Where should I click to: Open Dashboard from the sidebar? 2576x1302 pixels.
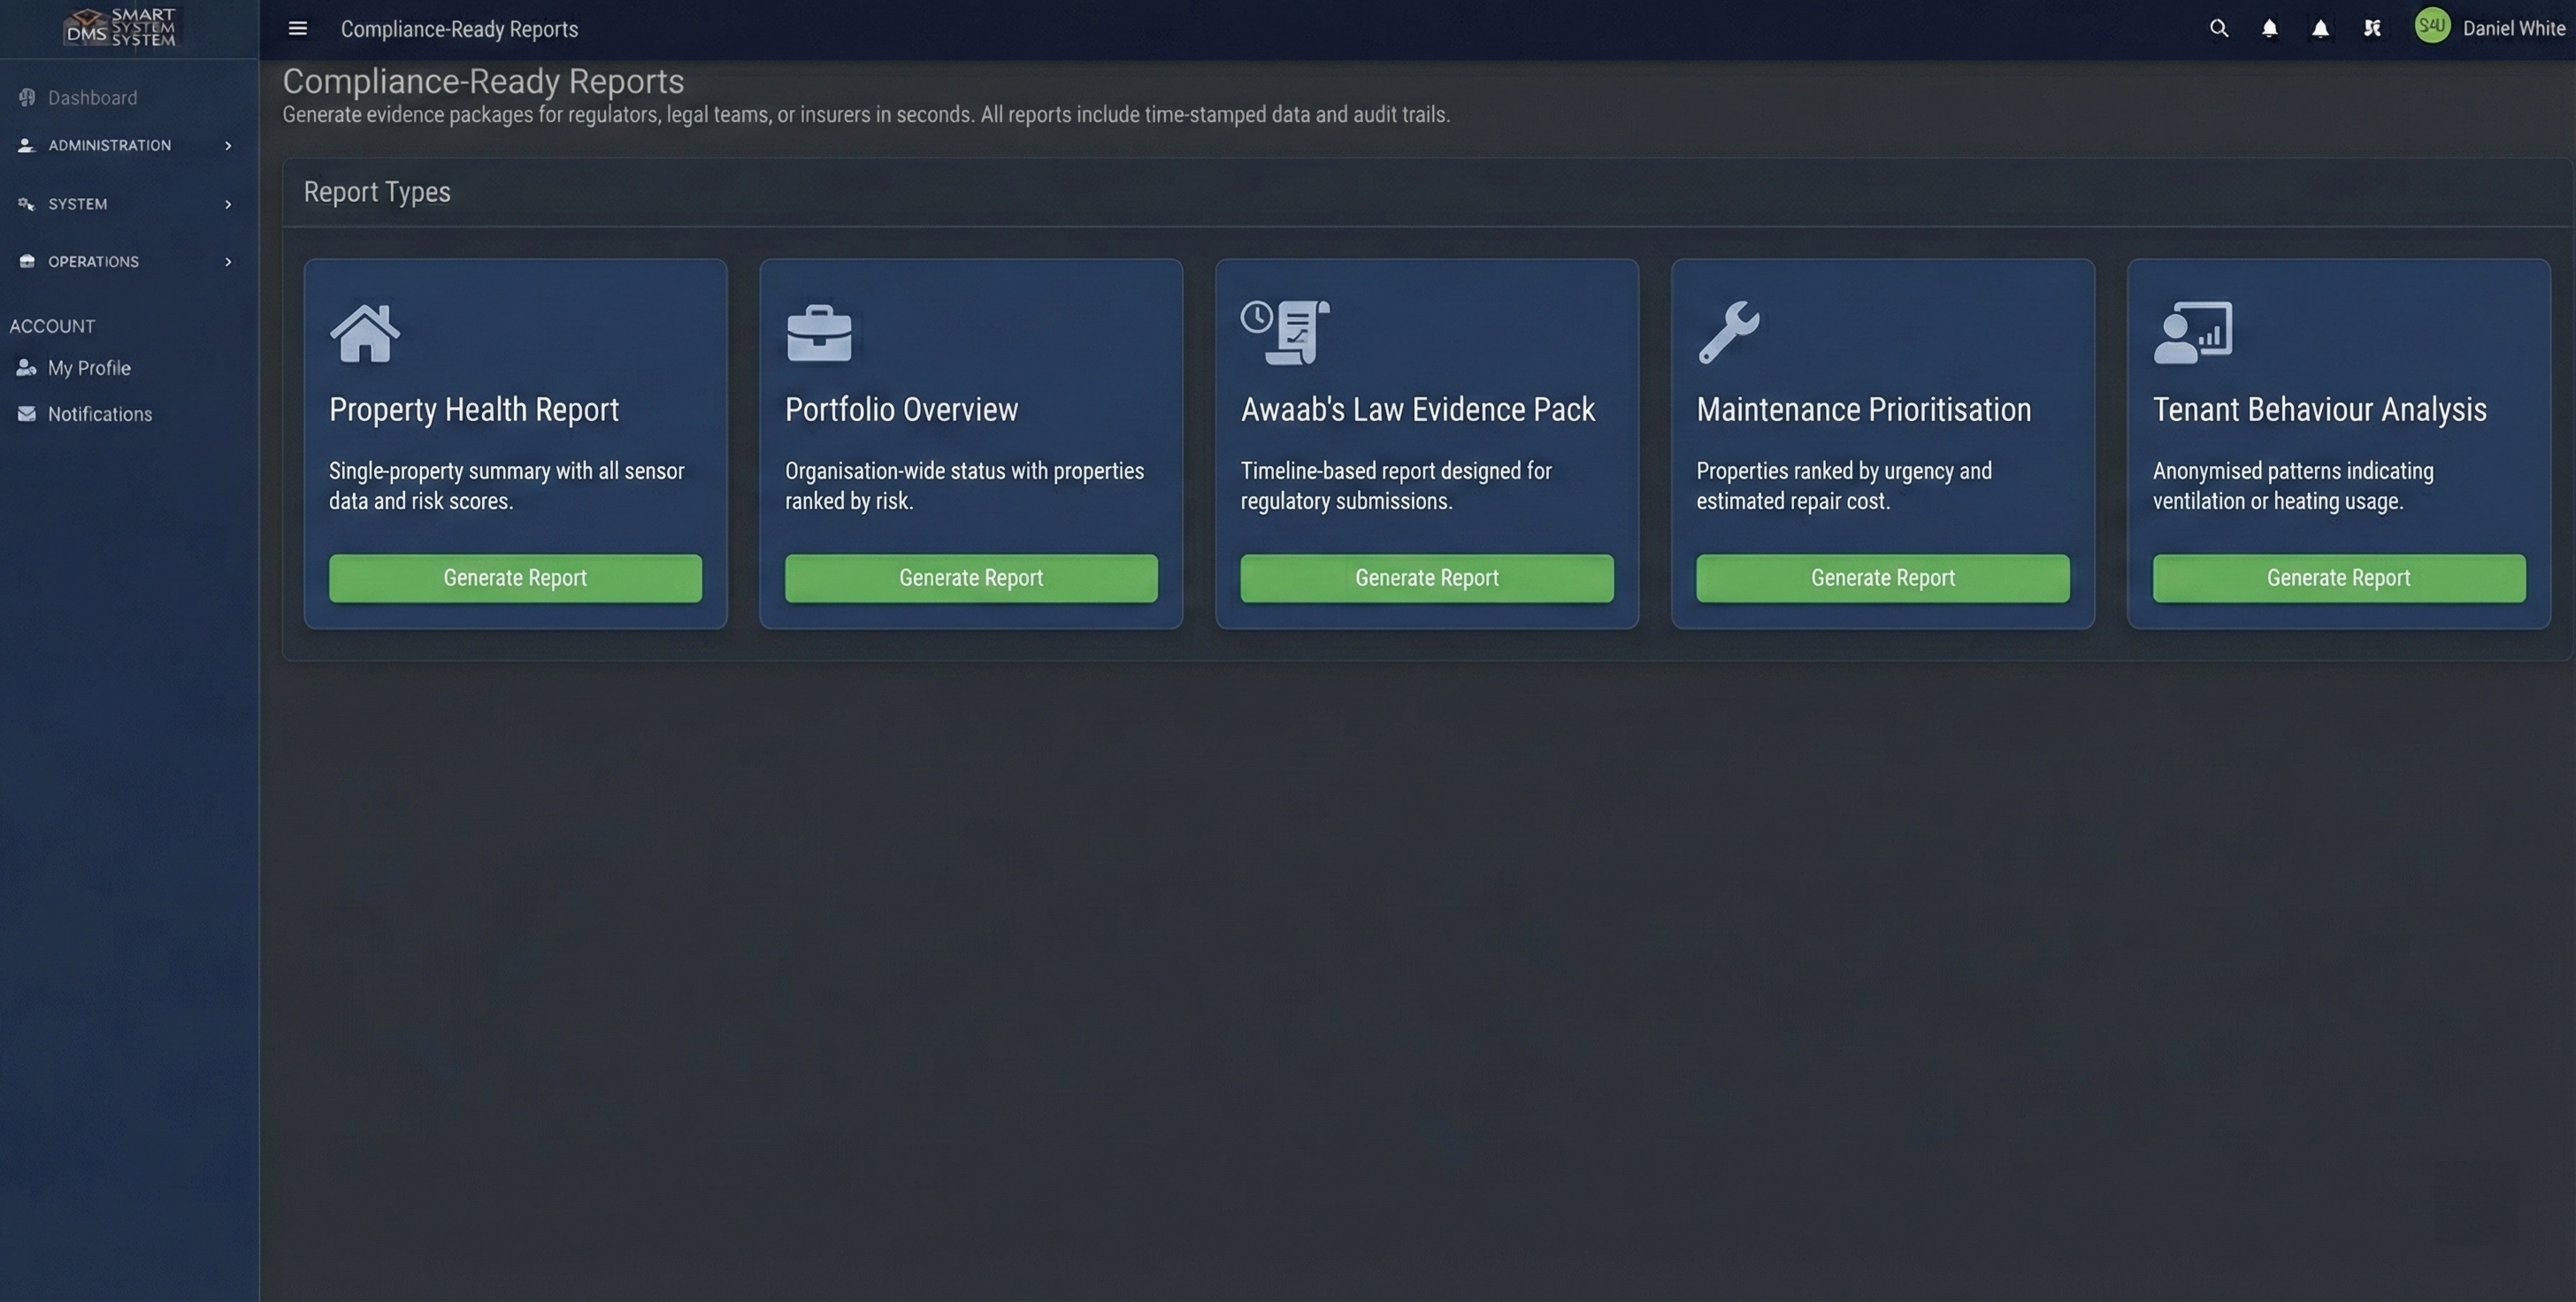(92, 97)
